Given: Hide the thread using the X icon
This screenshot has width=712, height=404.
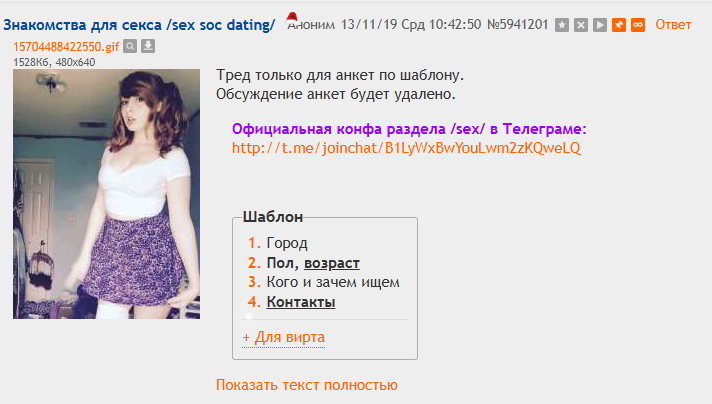Looking at the screenshot, I should (581, 25).
